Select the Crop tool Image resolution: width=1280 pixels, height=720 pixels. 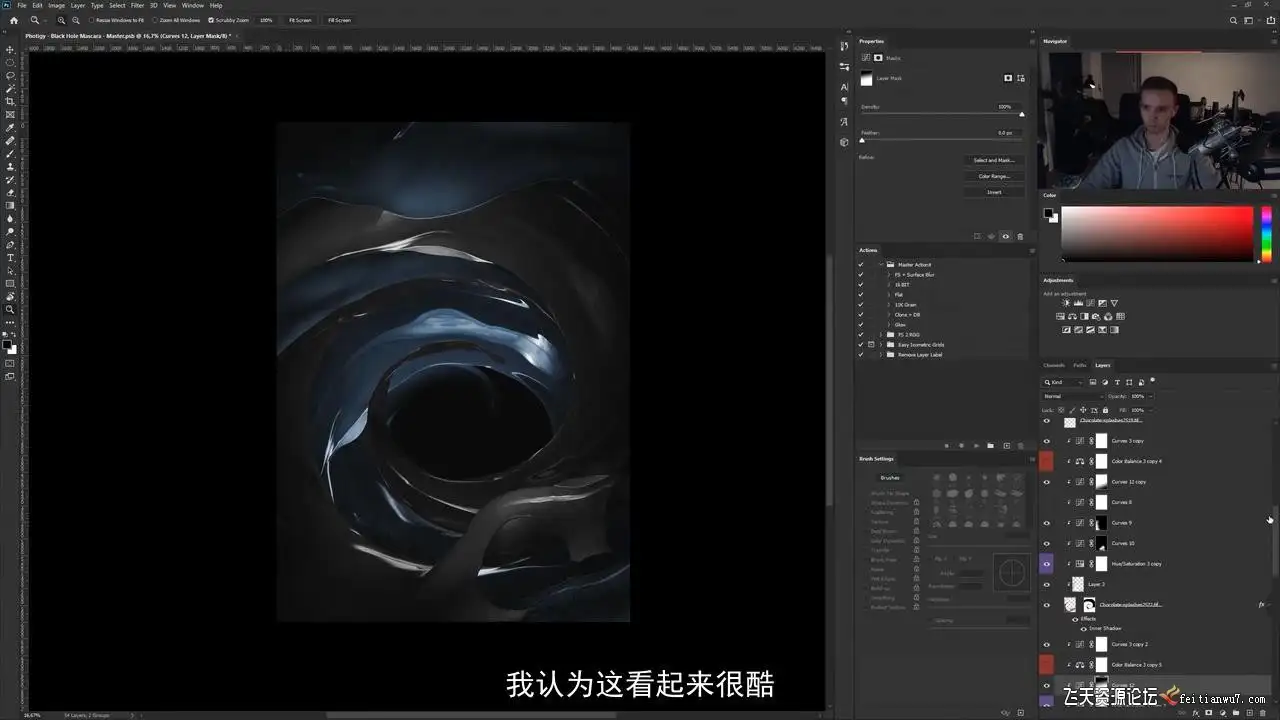[11, 101]
